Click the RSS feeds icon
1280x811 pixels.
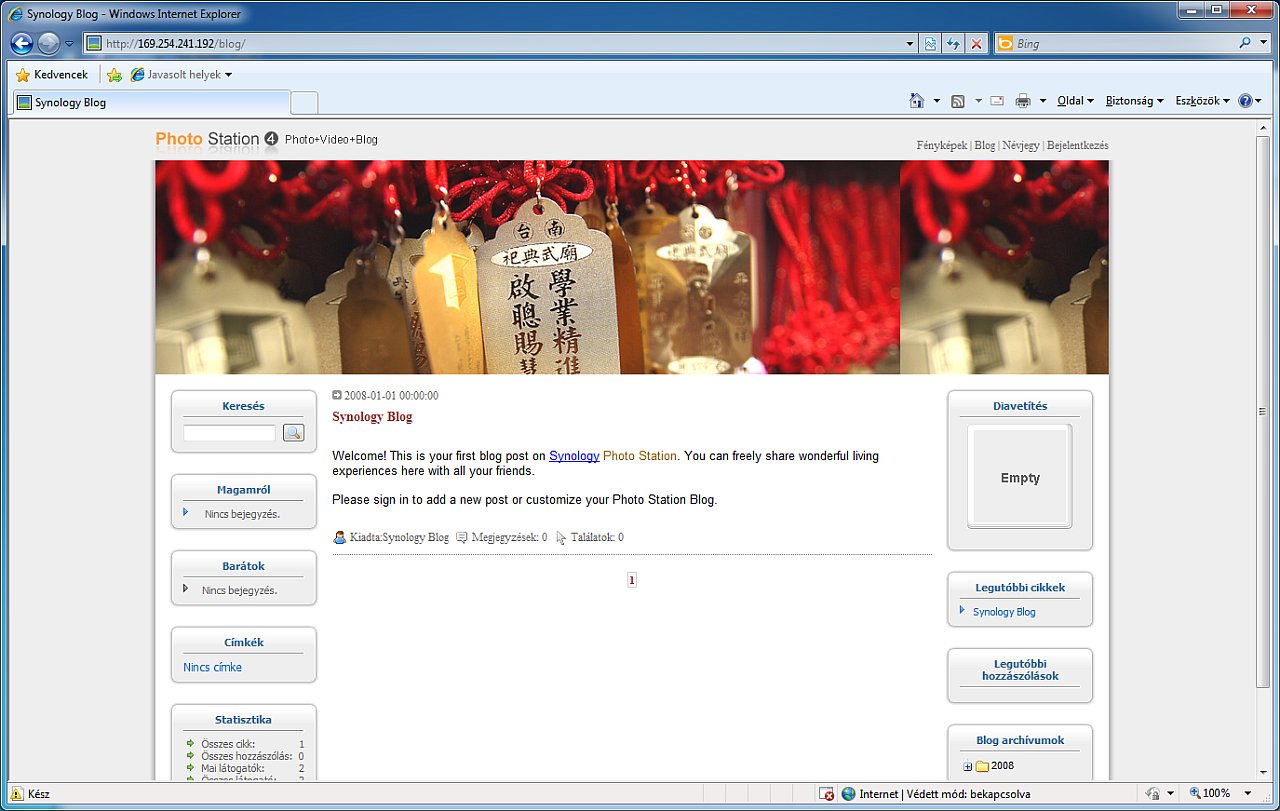point(958,101)
